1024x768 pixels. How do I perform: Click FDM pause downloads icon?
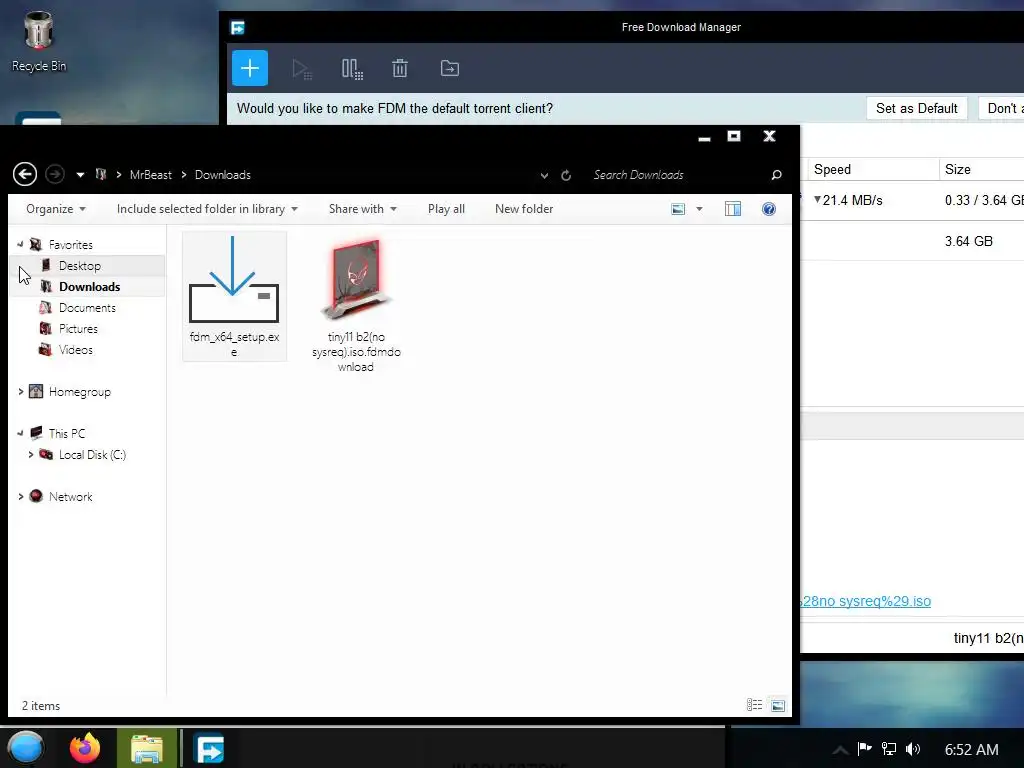[352, 69]
